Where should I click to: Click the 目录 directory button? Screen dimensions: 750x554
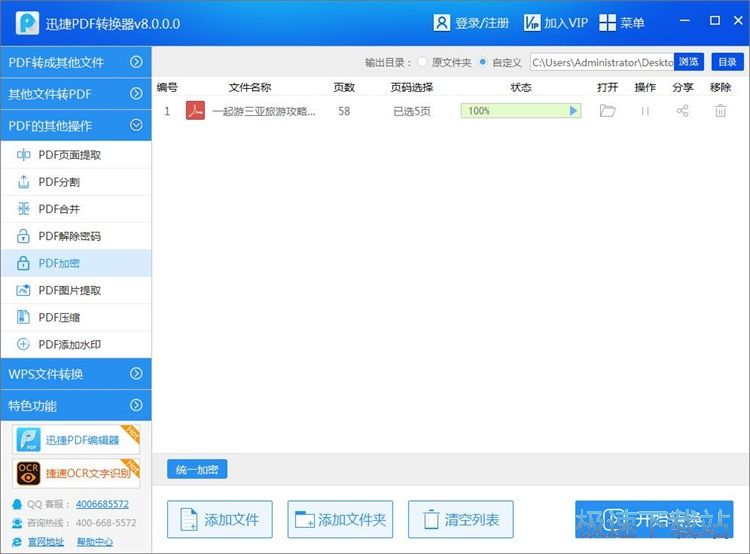pyautogui.click(x=728, y=62)
